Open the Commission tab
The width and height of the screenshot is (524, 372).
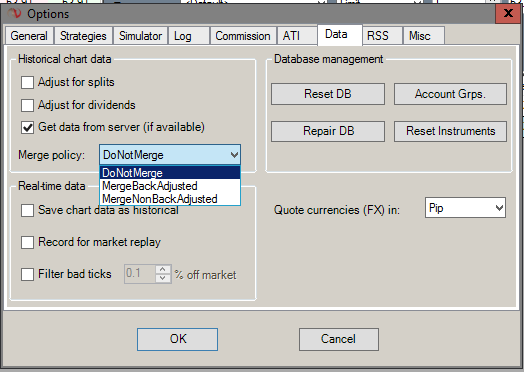(243, 36)
